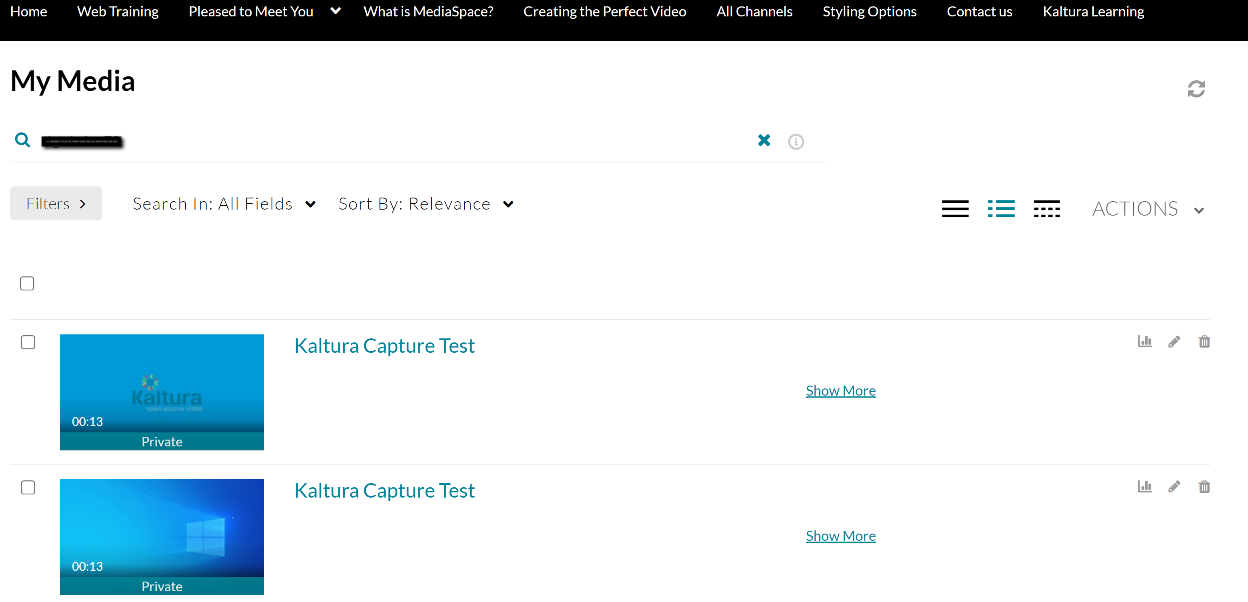
Task: Open What is MediaSpace? page
Action: tap(428, 12)
